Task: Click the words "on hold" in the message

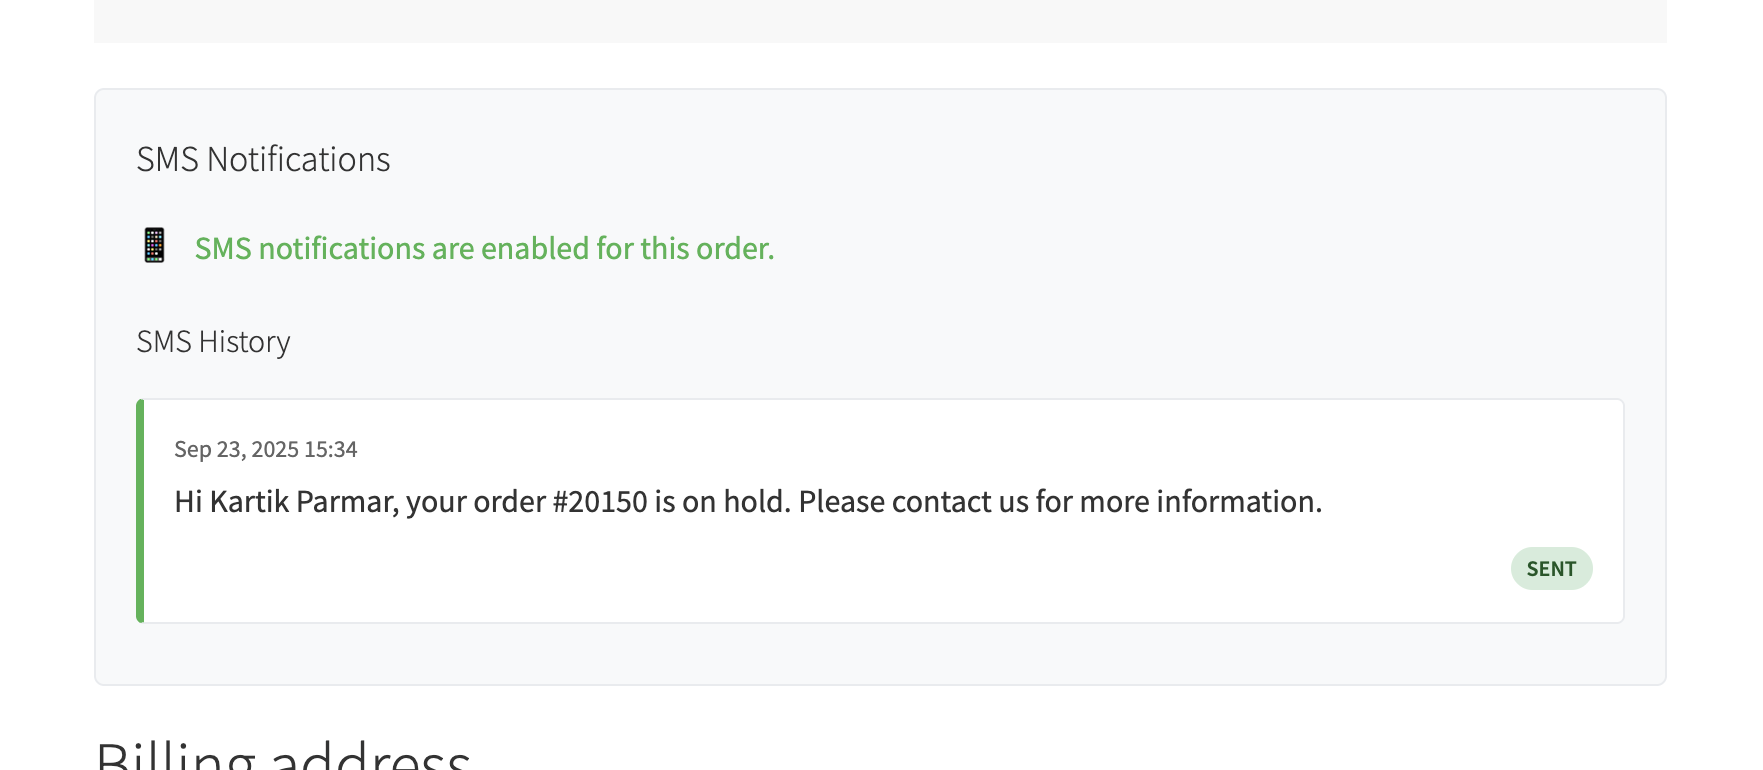Action: (732, 502)
